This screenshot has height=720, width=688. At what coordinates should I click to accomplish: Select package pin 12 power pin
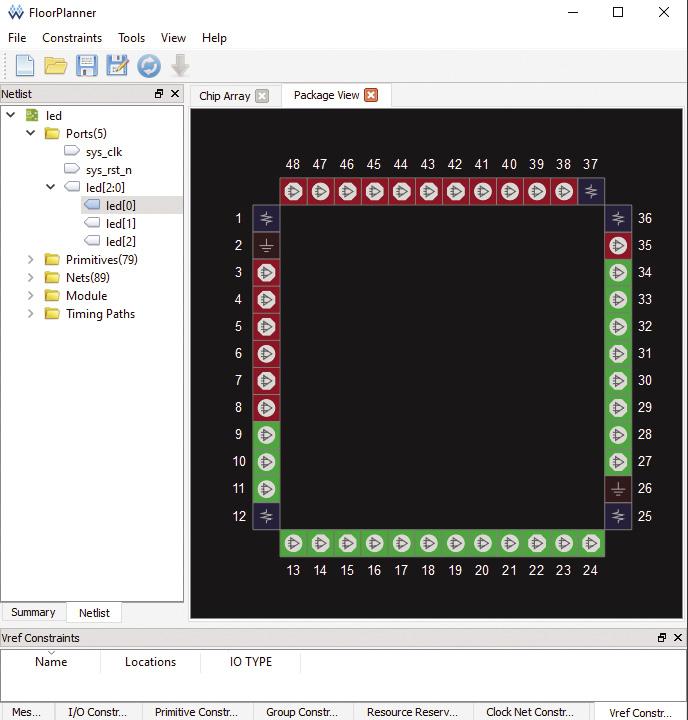(266, 516)
